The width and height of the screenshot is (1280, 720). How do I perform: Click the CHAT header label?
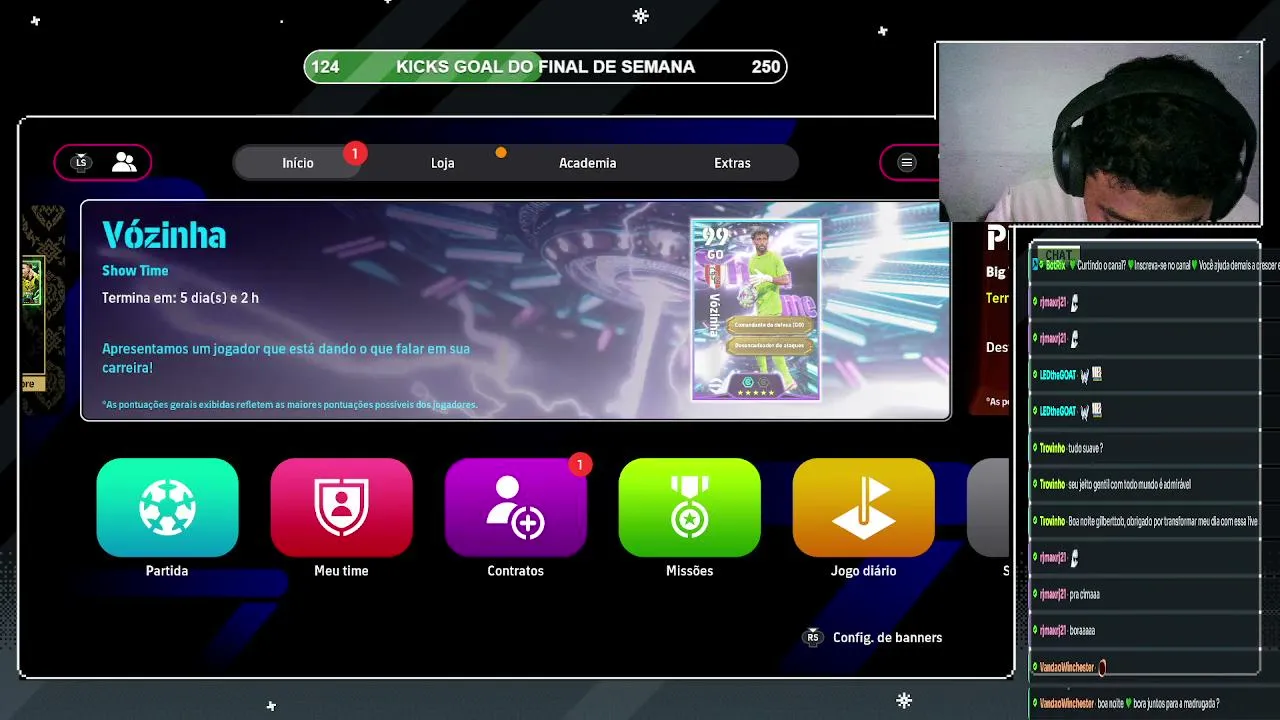point(1058,255)
